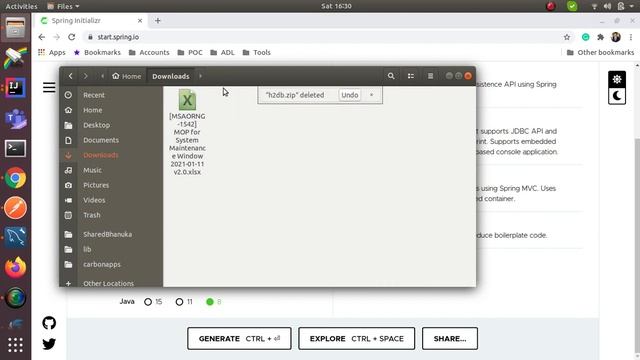
Task: Launch IntelliJ IDEA from dock
Action: point(16,88)
